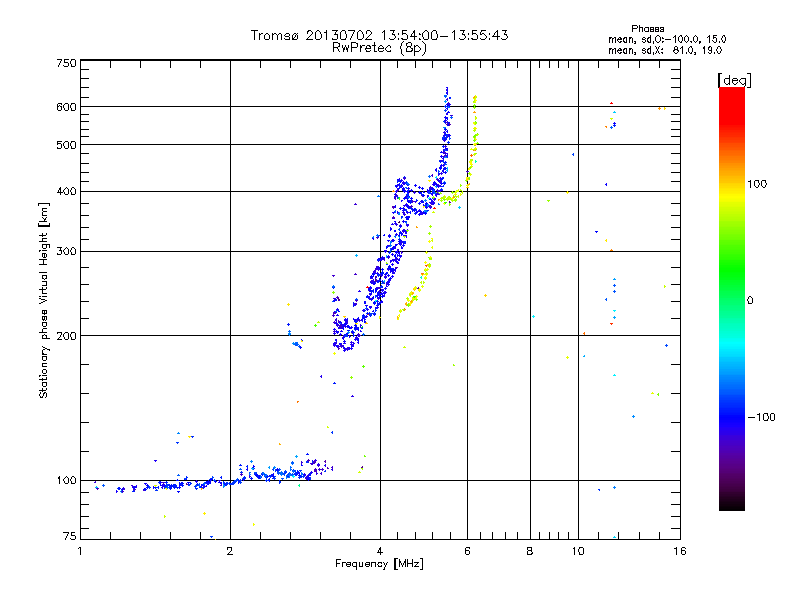Click the x-axis tick label "8"
Screen dimensions: 800x600
click(530, 551)
